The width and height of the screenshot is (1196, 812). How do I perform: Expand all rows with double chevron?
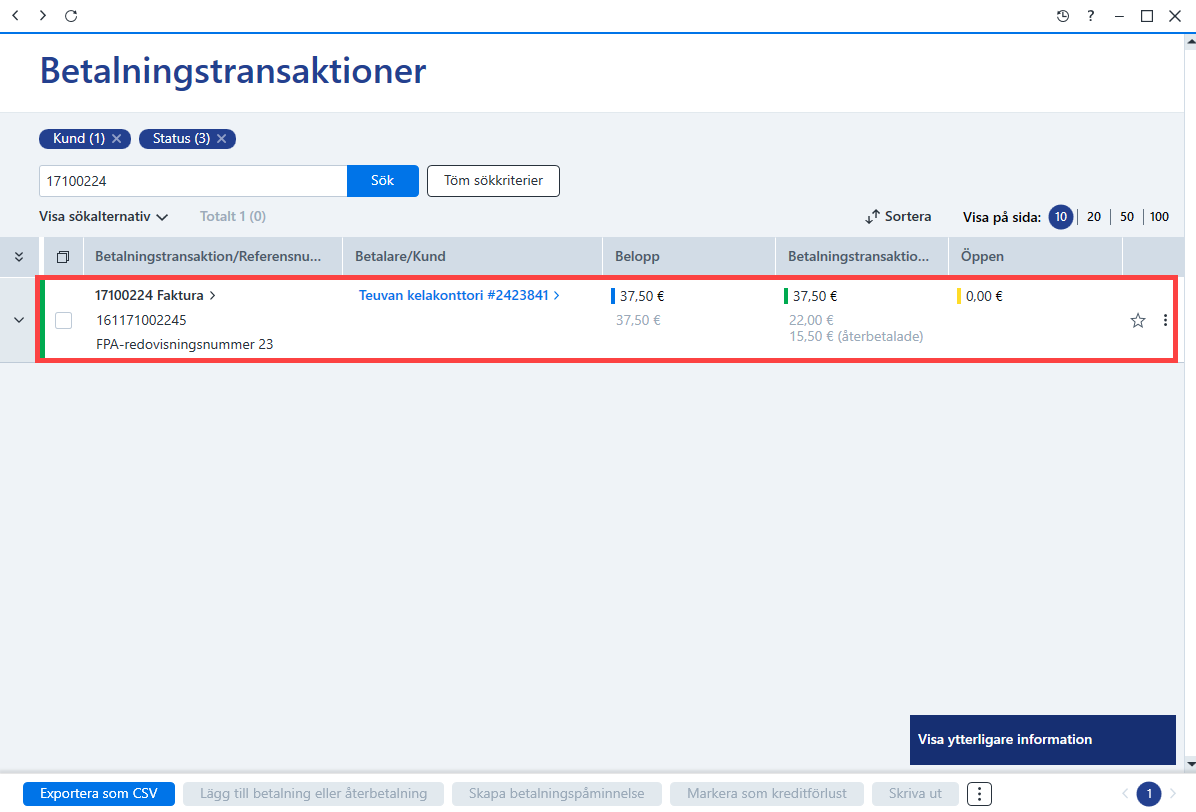tap(19, 257)
